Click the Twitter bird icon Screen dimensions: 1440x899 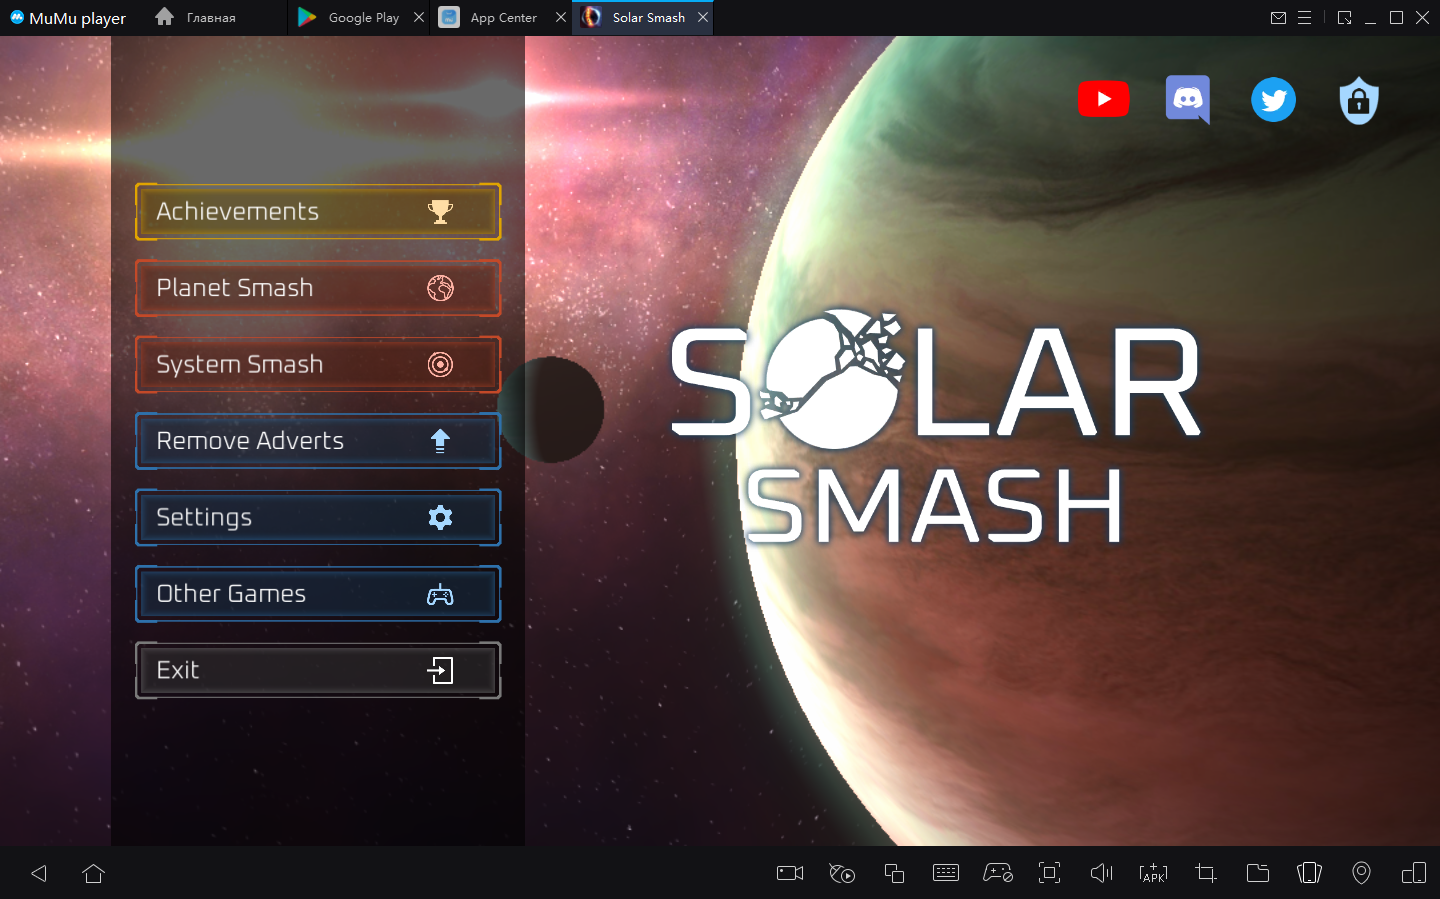point(1273,100)
